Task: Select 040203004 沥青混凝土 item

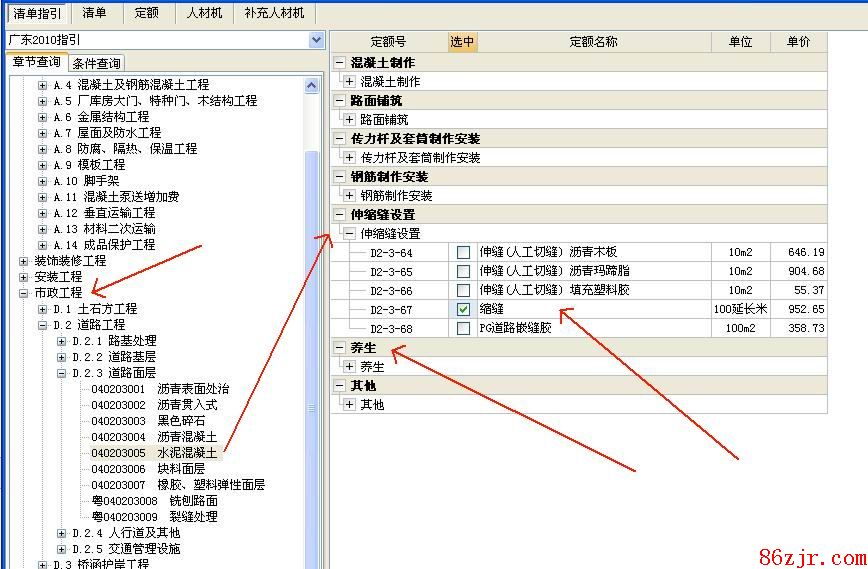Action: coord(153,437)
